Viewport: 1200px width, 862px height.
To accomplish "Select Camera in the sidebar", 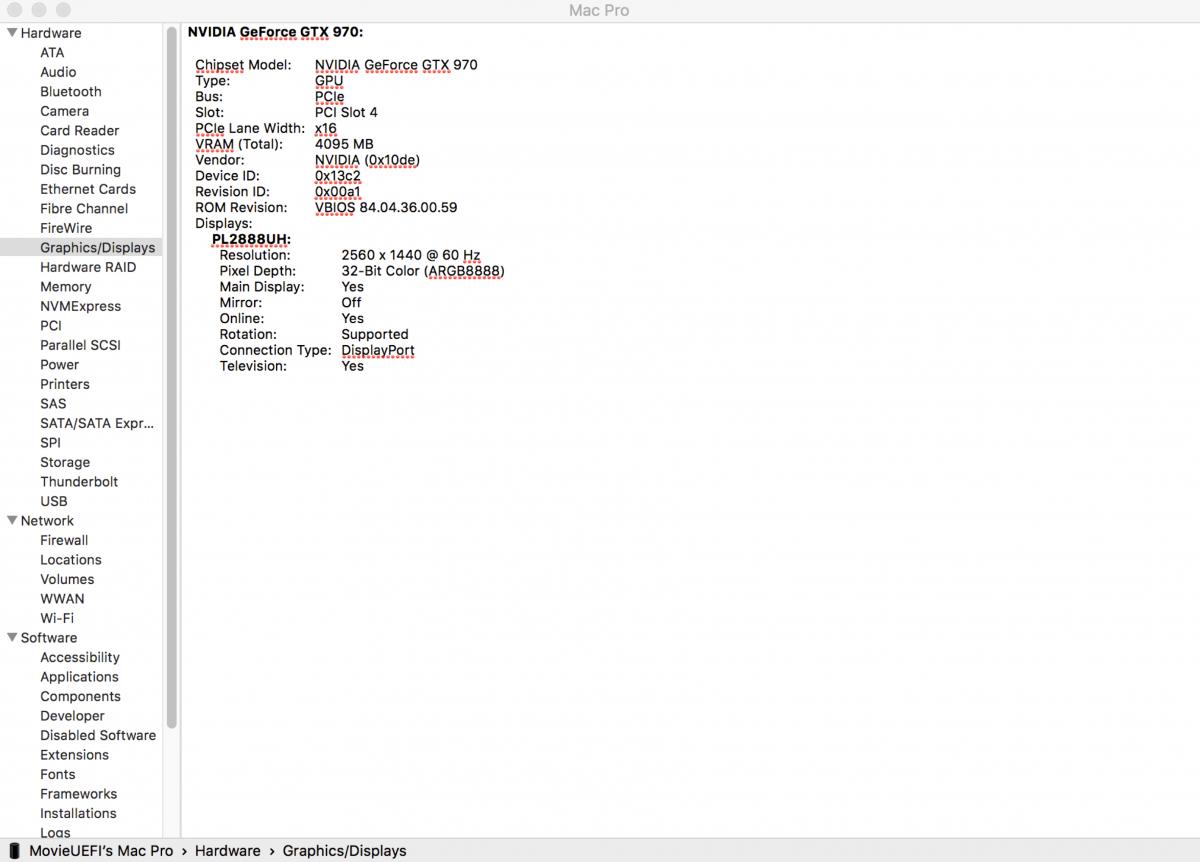I will tap(64, 111).
